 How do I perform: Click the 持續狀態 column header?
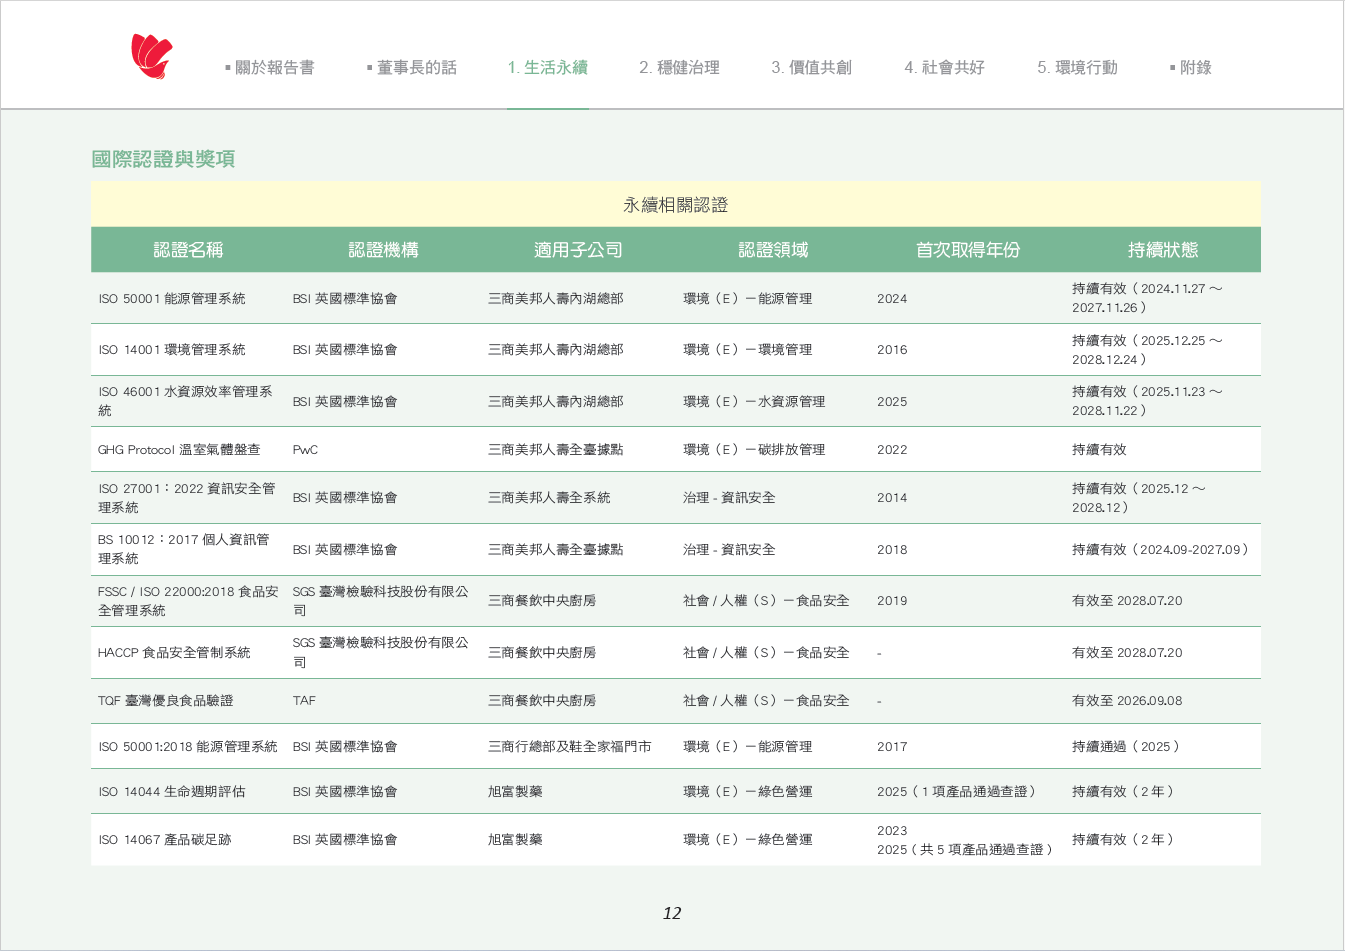1163,250
